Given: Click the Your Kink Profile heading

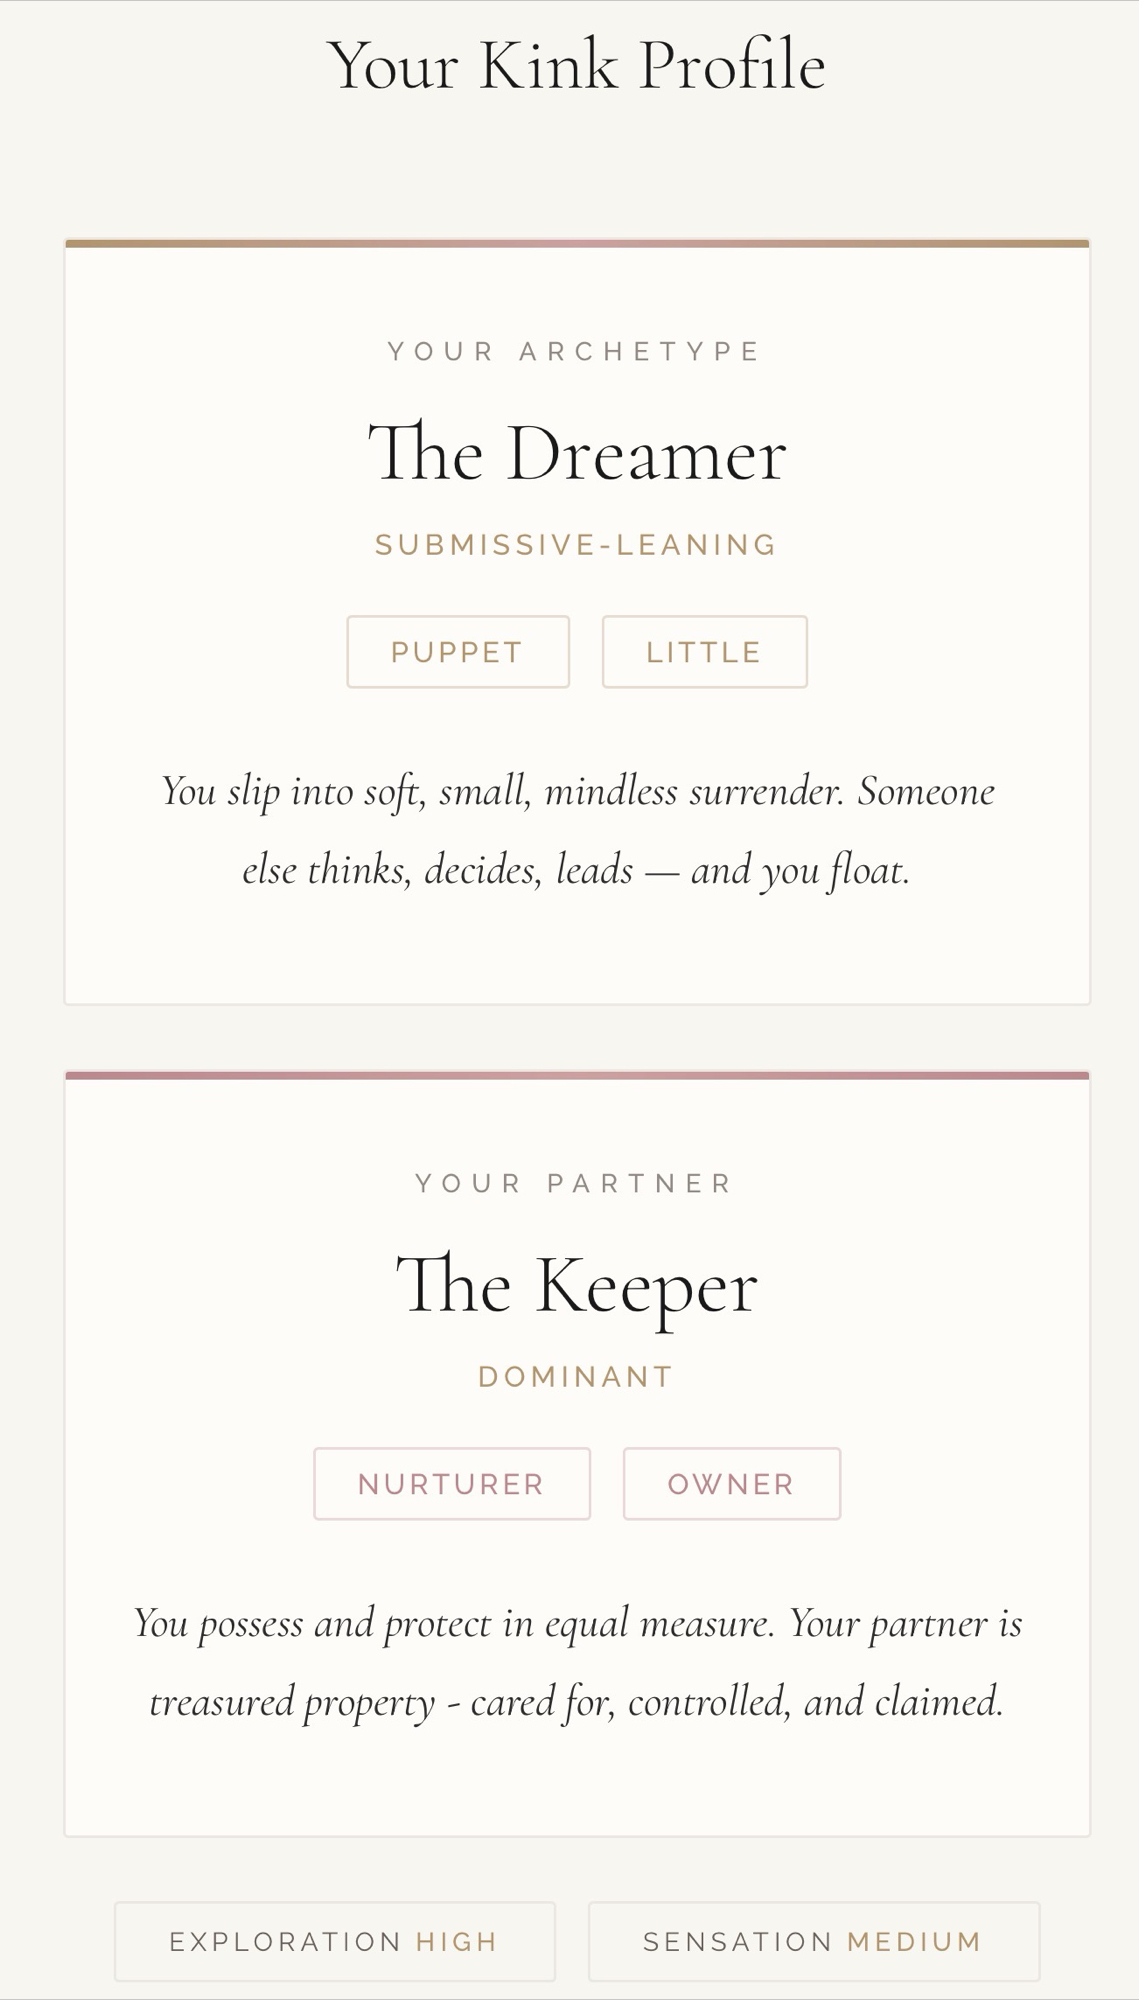Looking at the screenshot, I should click(x=576, y=66).
